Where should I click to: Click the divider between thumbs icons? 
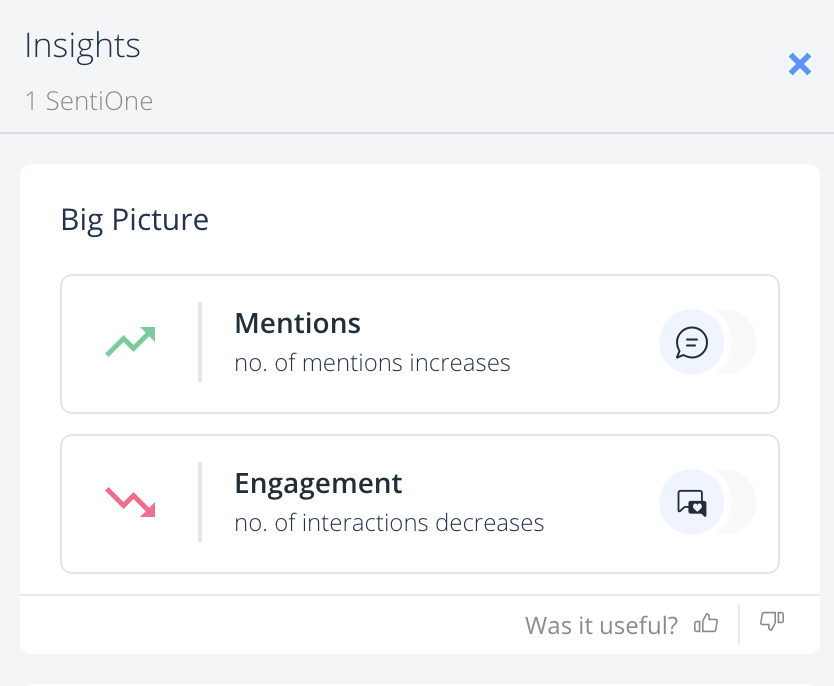pos(739,624)
